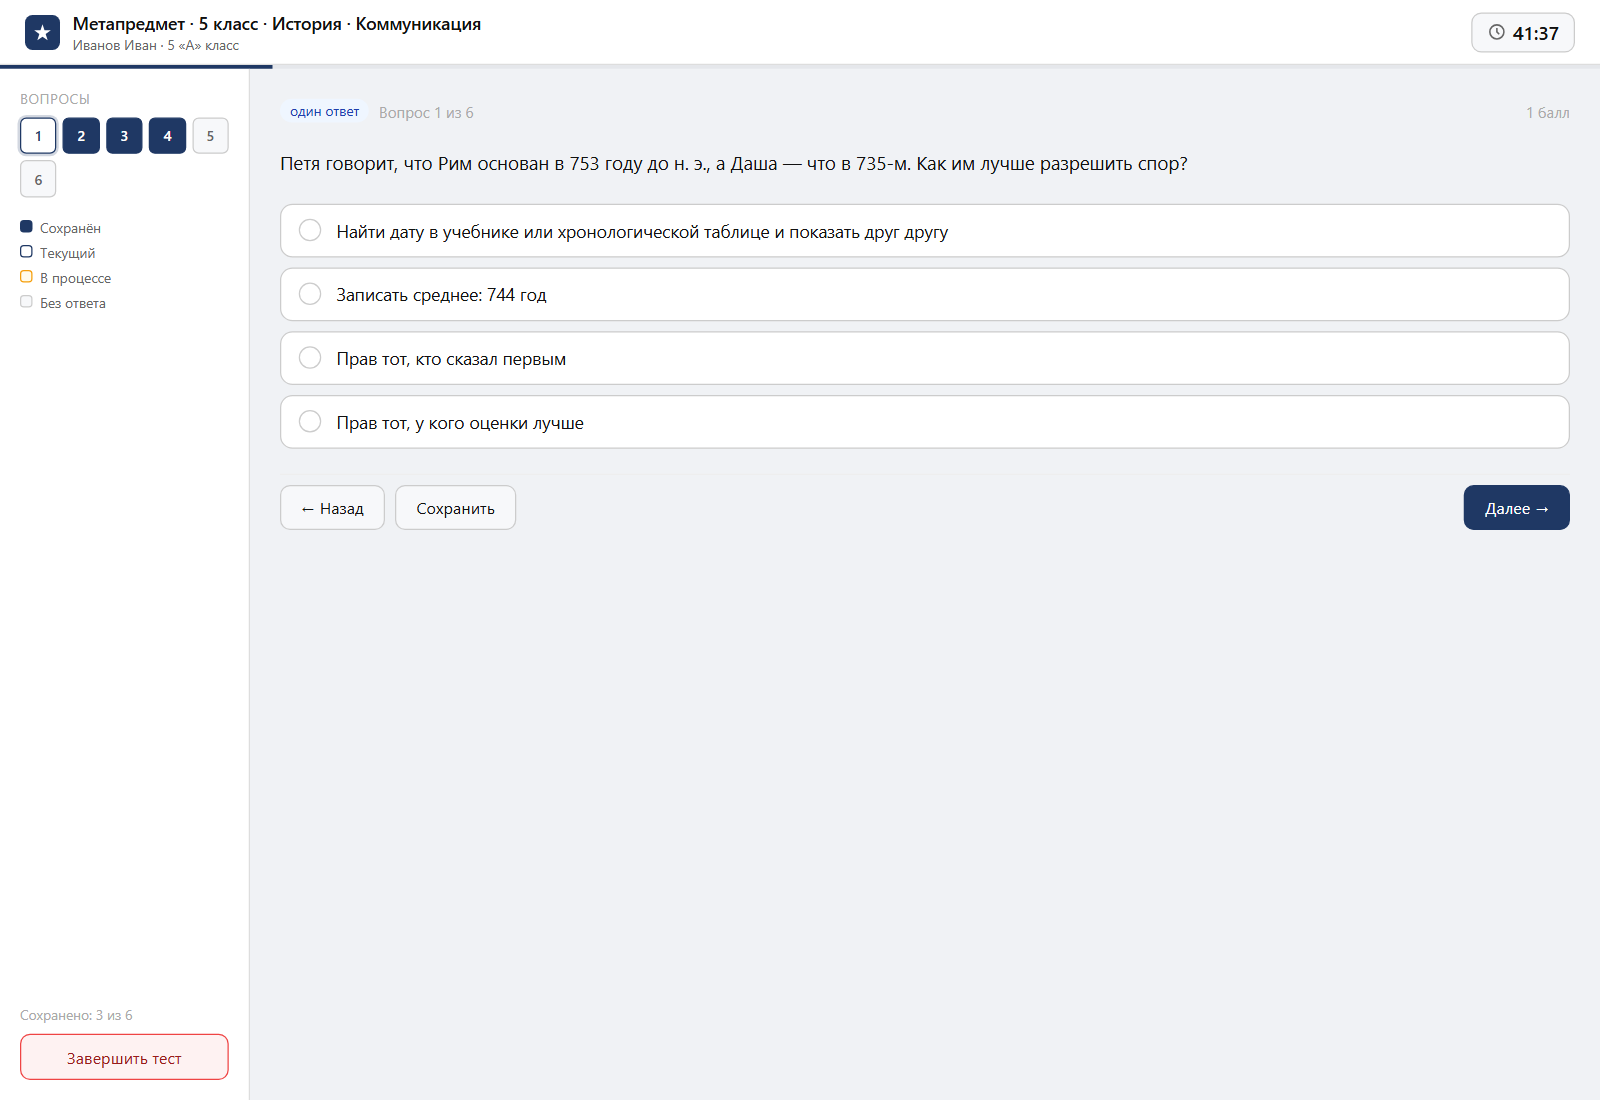Click the 'Сохранён' legend entry

pos(61,228)
